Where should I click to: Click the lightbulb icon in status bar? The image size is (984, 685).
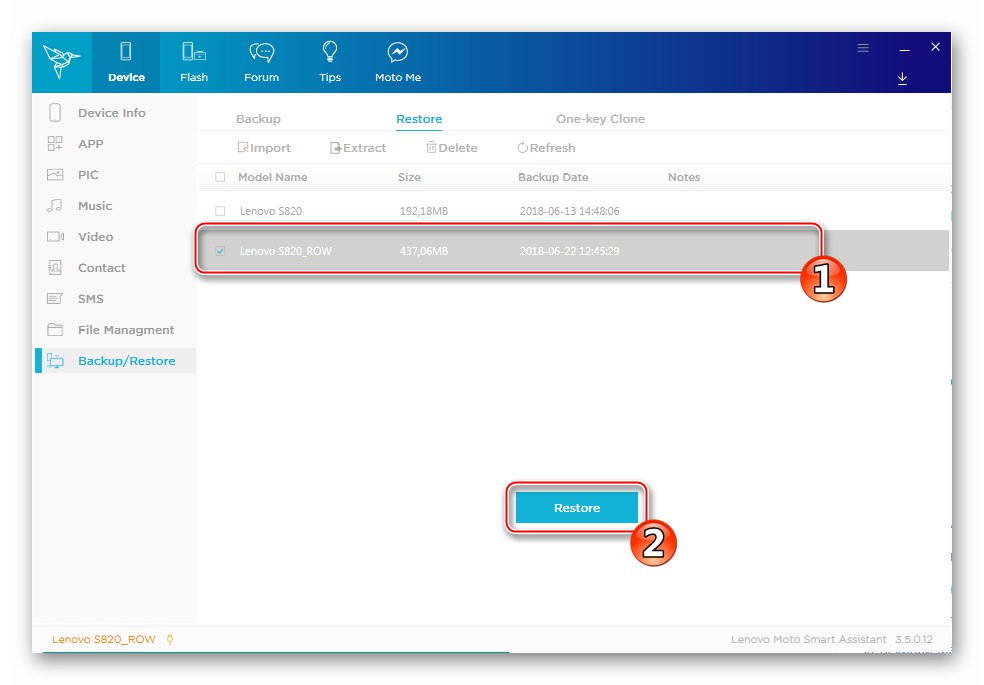tap(169, 639)
